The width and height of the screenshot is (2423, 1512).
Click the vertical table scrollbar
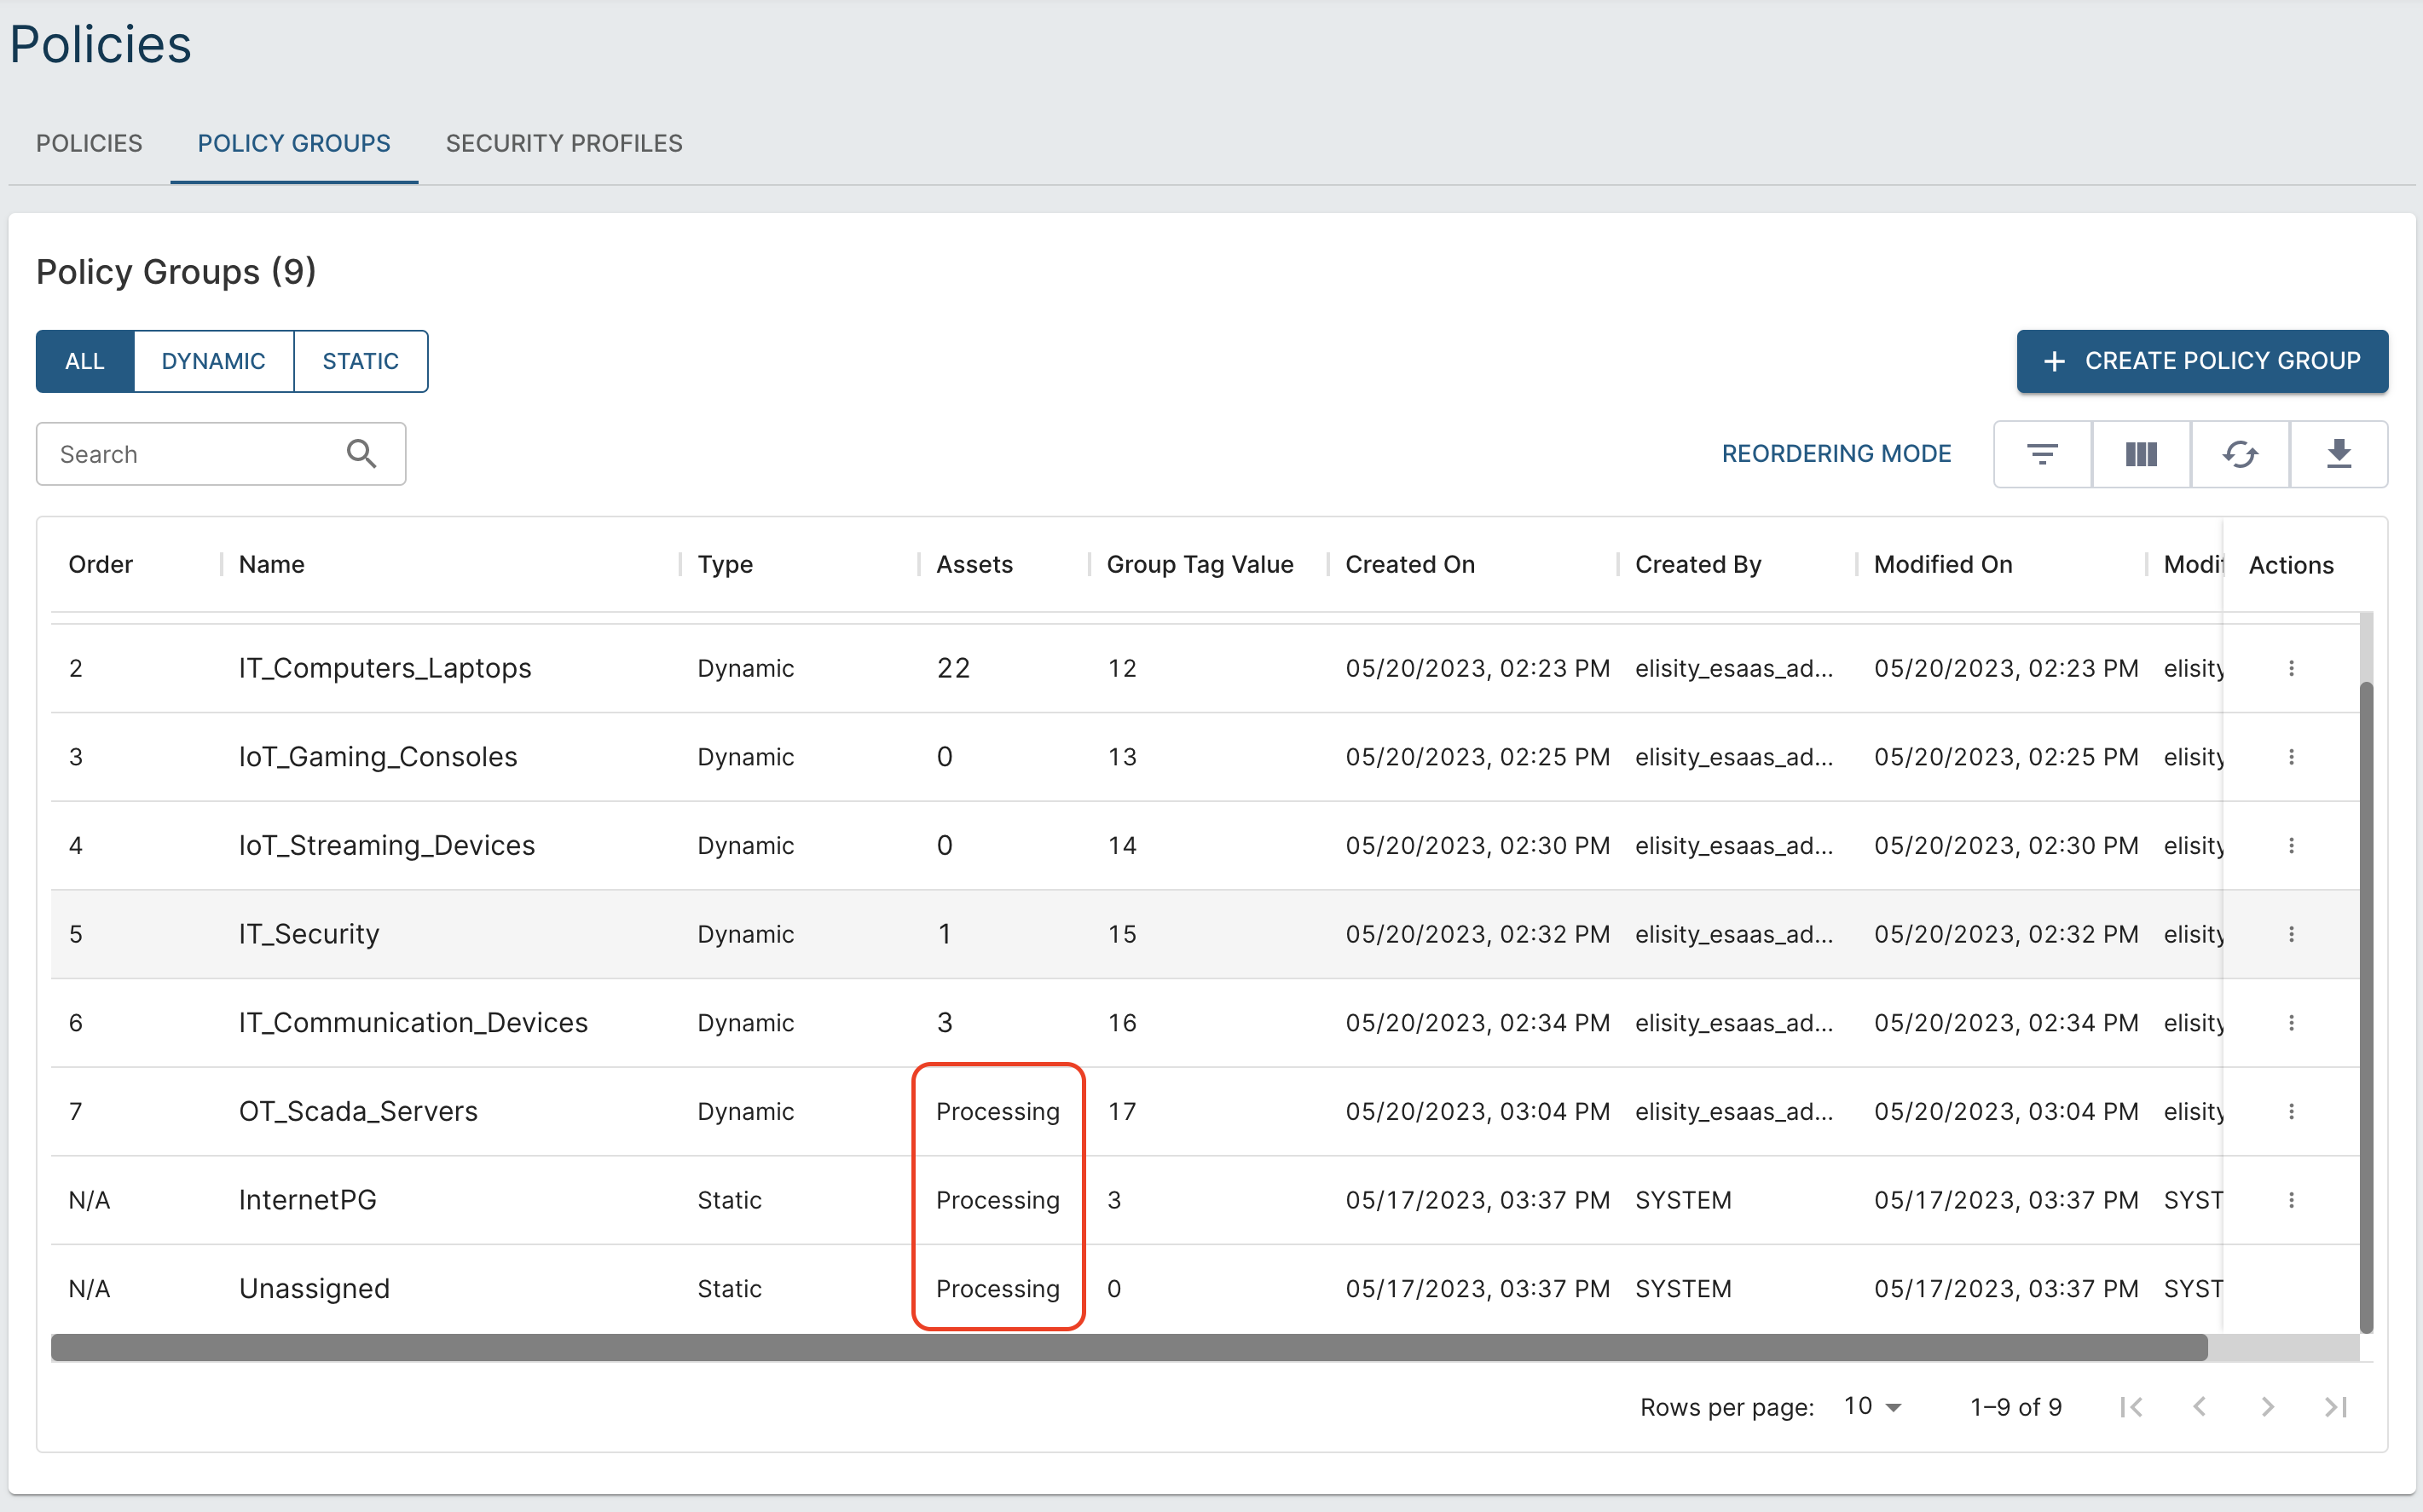coord(2366,1007)
